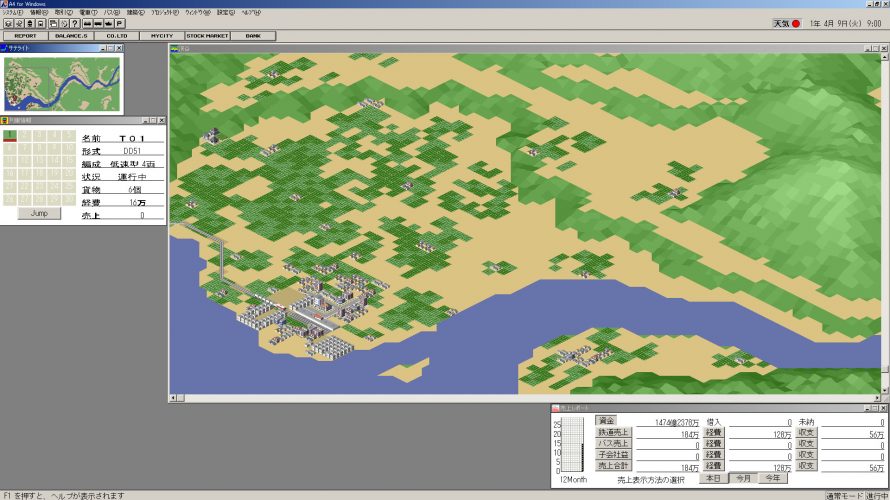Click the fourth toolbar icon beside the train-front icon
The image size is (890, 500).
(x=41, y=23)
